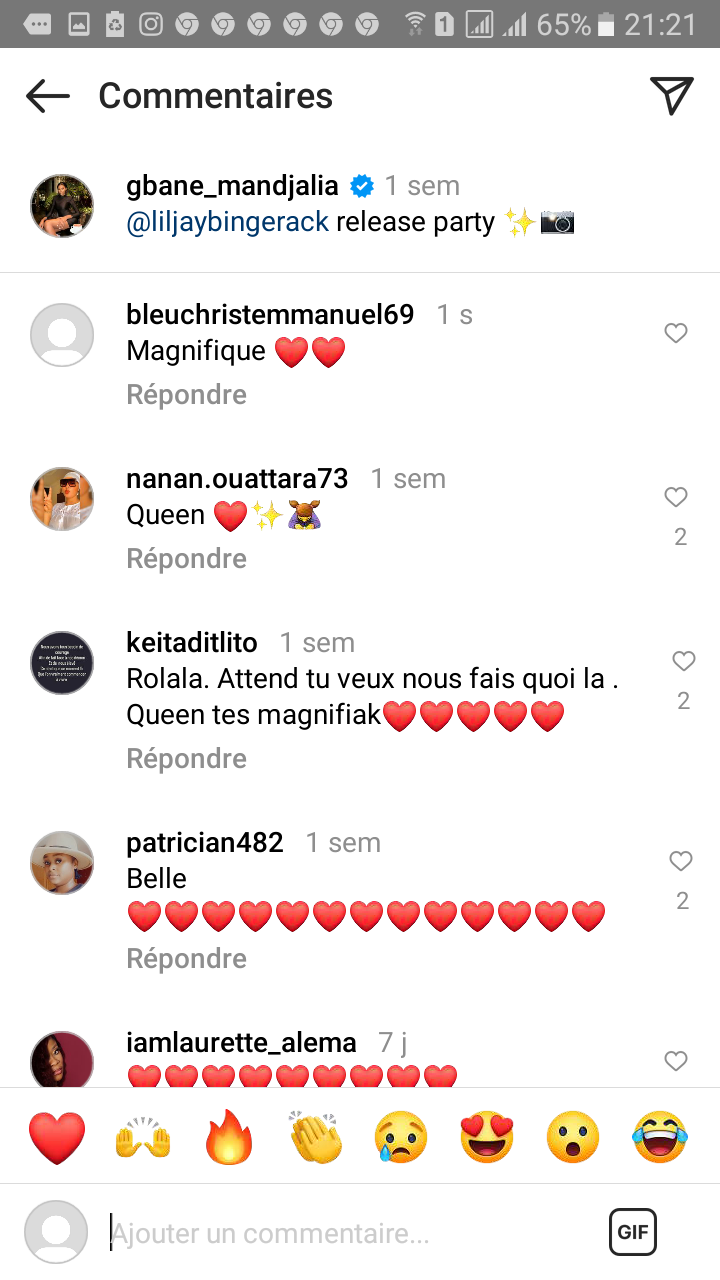Focus the Ajouter un commentaire field
Screen dimensions: 720x1280
click(350, 1234)
